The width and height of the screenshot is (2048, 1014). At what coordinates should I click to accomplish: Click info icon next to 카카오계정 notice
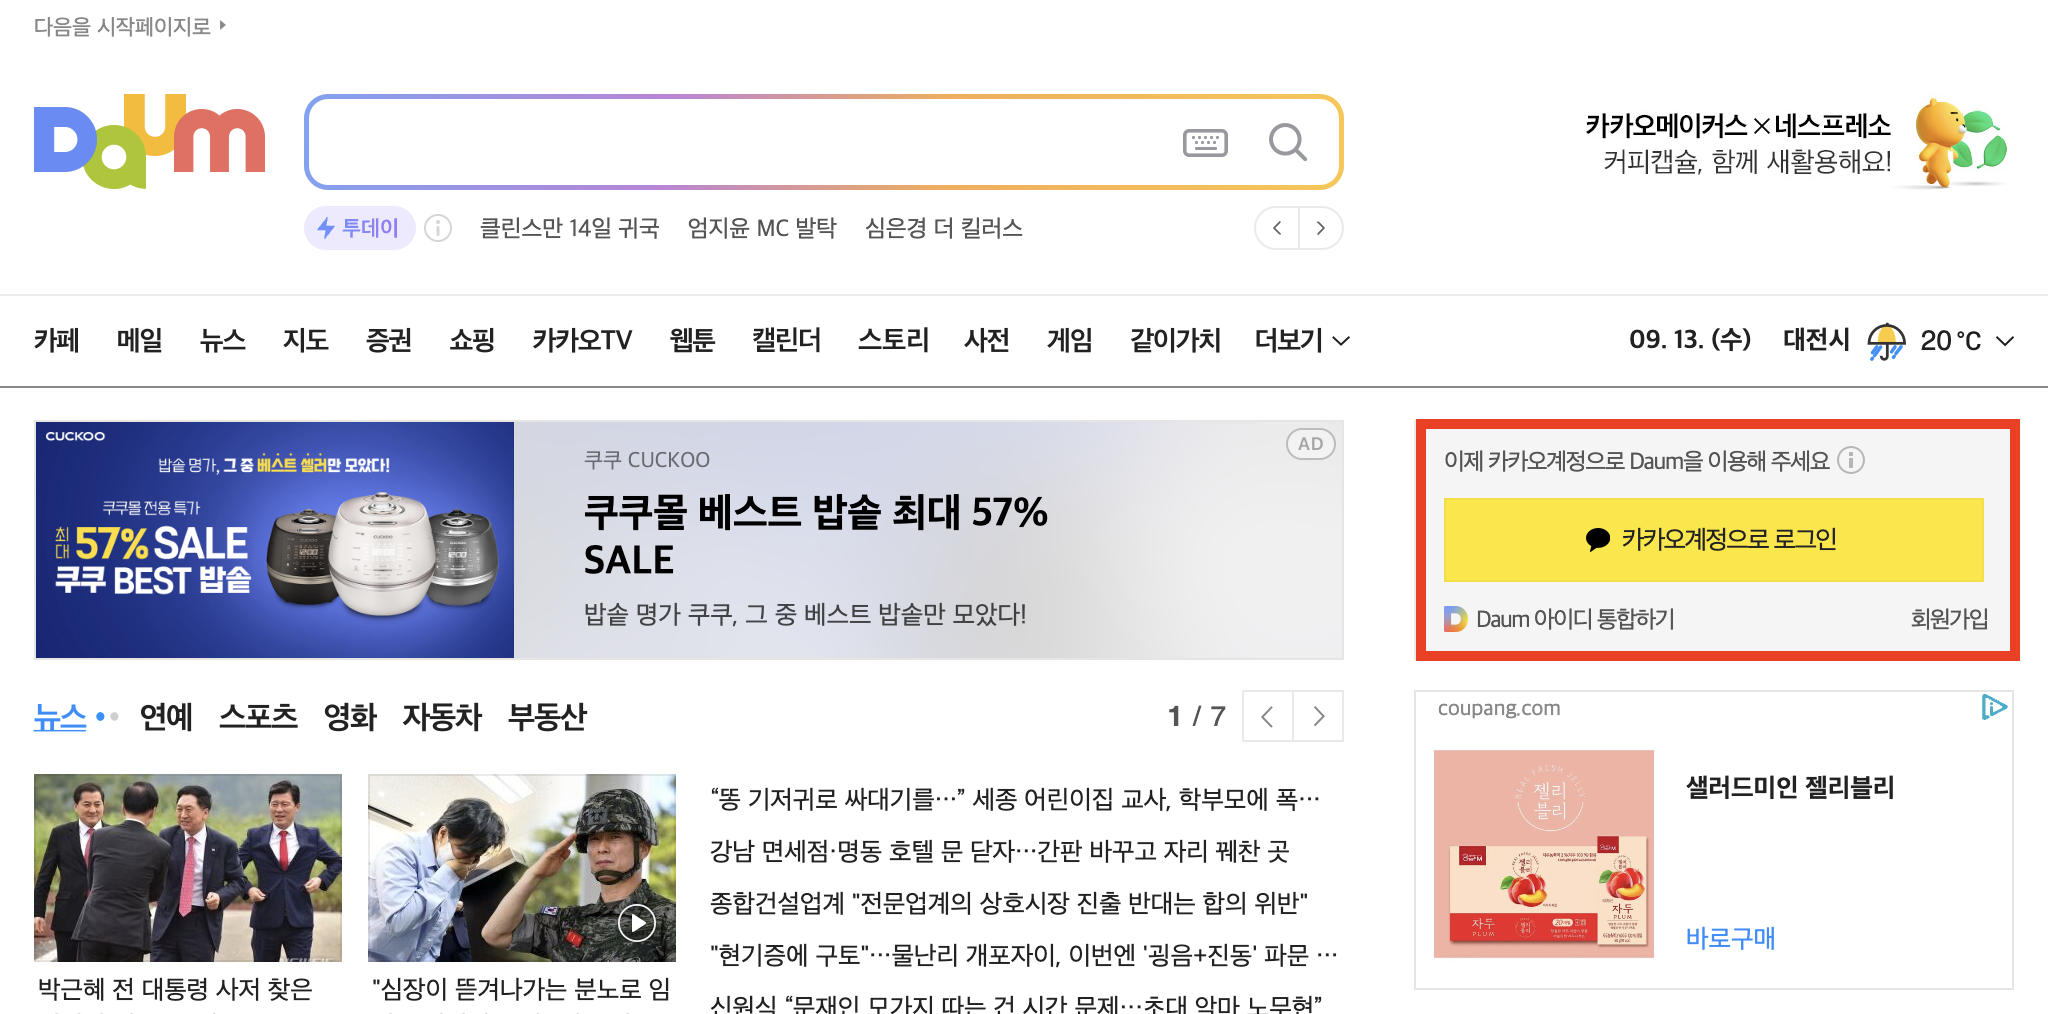point(1851,460)
